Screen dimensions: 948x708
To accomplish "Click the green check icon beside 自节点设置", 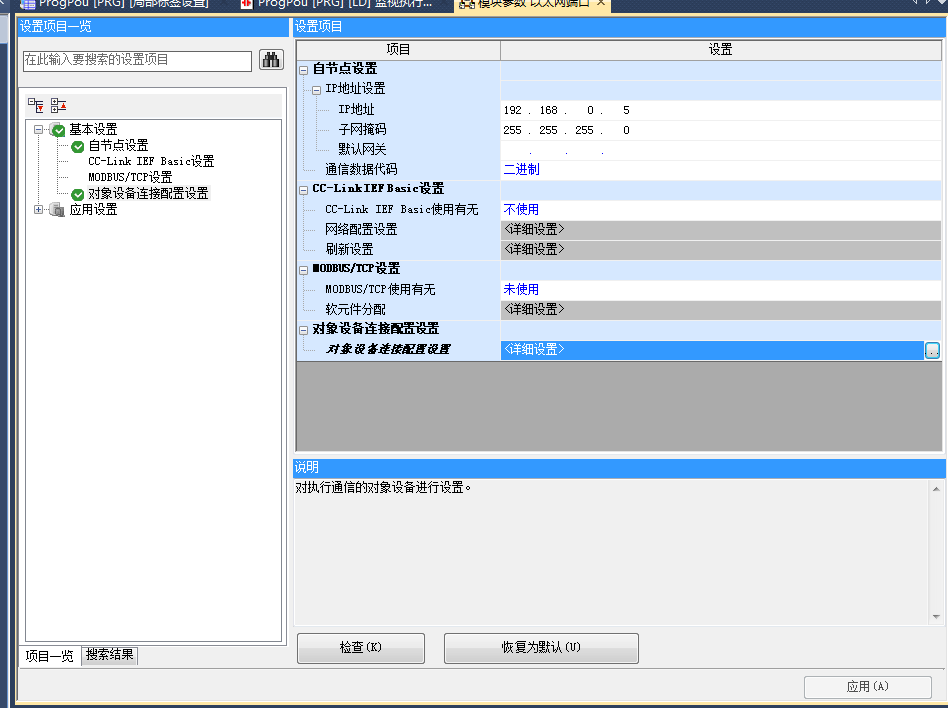I will 78,146.
